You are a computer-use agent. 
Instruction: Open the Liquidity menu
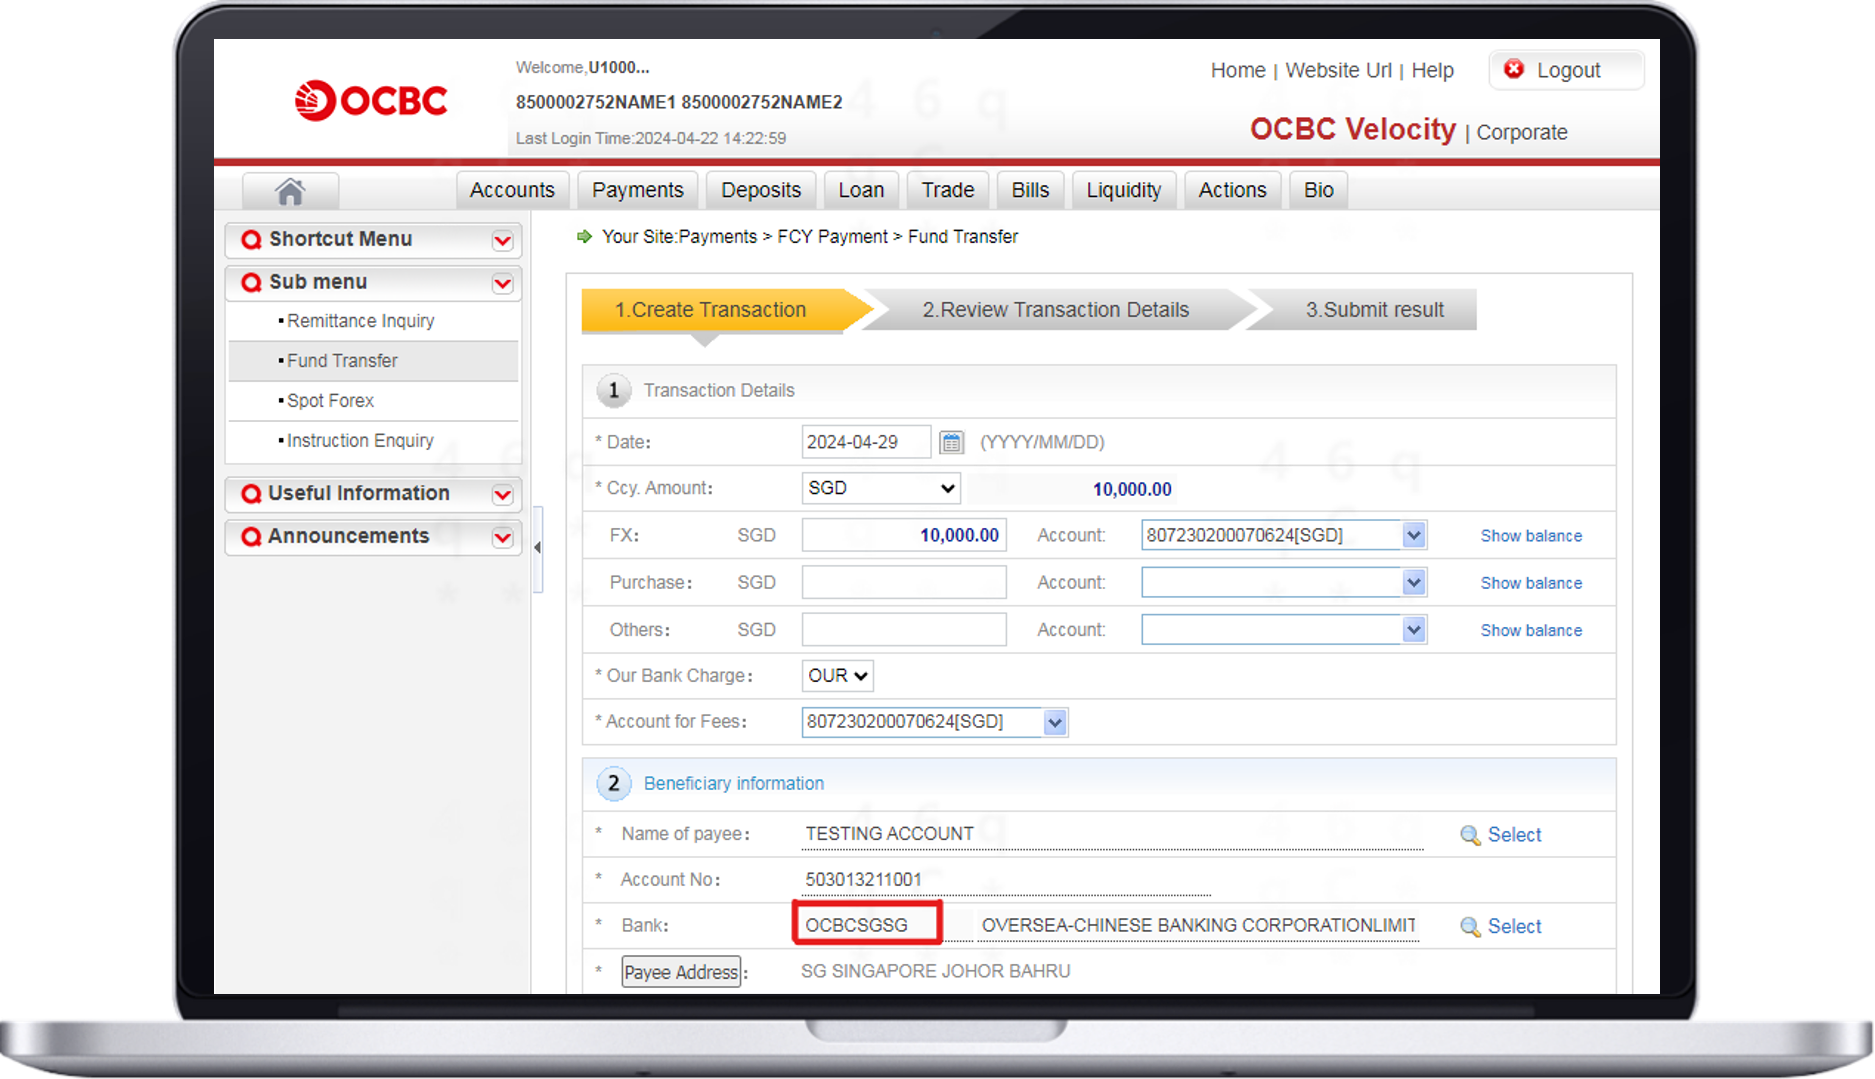[x=1124, y=190]
